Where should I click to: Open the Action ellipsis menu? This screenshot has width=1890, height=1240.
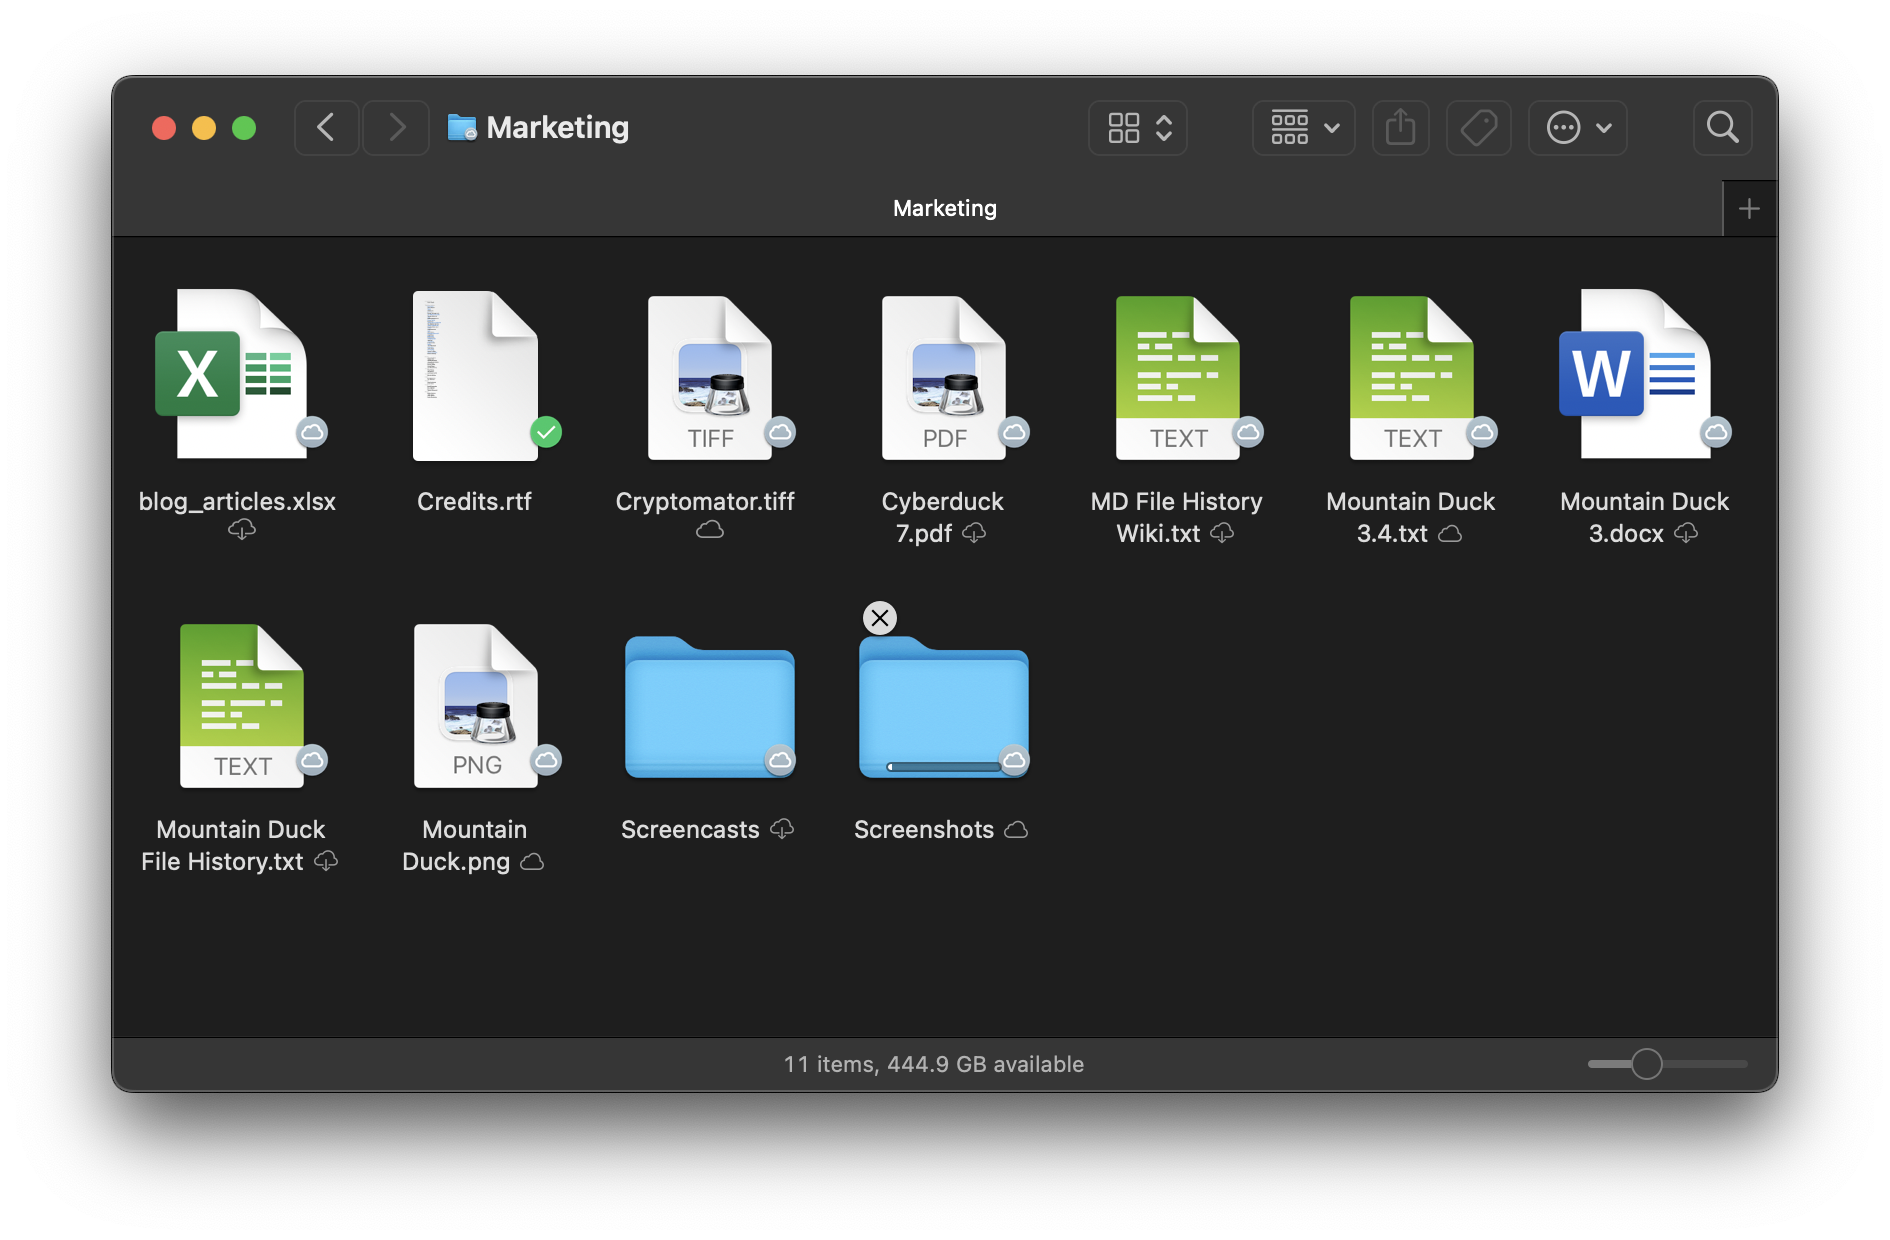1578,128
